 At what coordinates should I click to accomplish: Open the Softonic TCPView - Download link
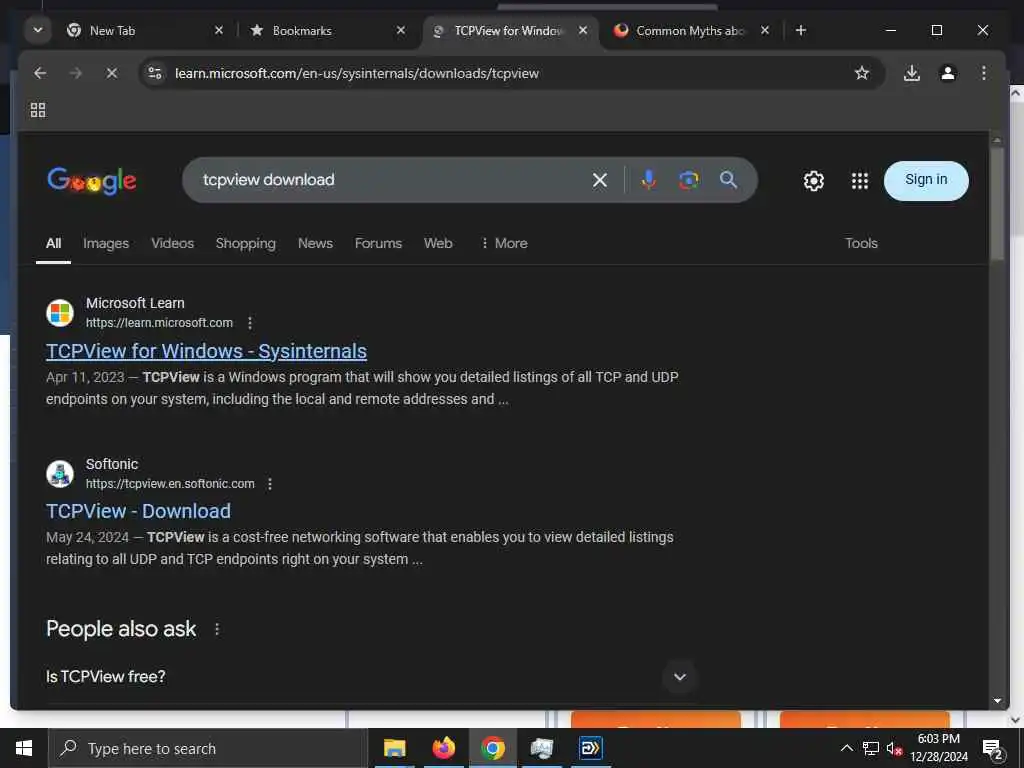(138, 511)
